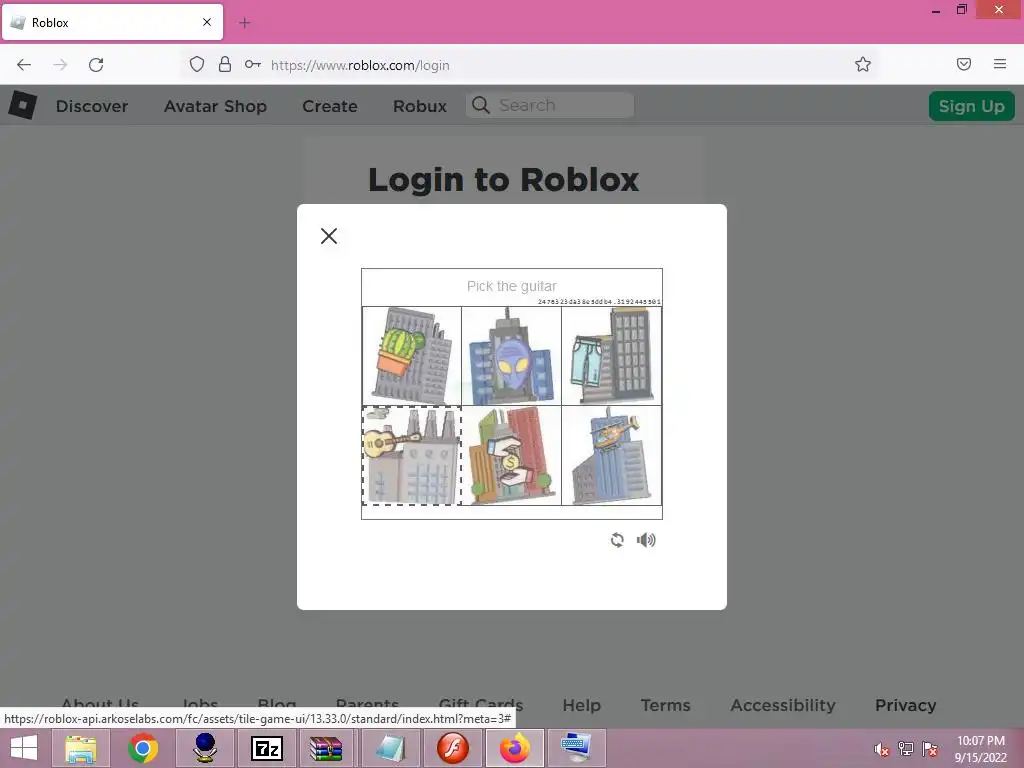Select the guitar image tile
Image resolution: width=1024 pixels, height=768 pixels.
[x=412, y=455]
